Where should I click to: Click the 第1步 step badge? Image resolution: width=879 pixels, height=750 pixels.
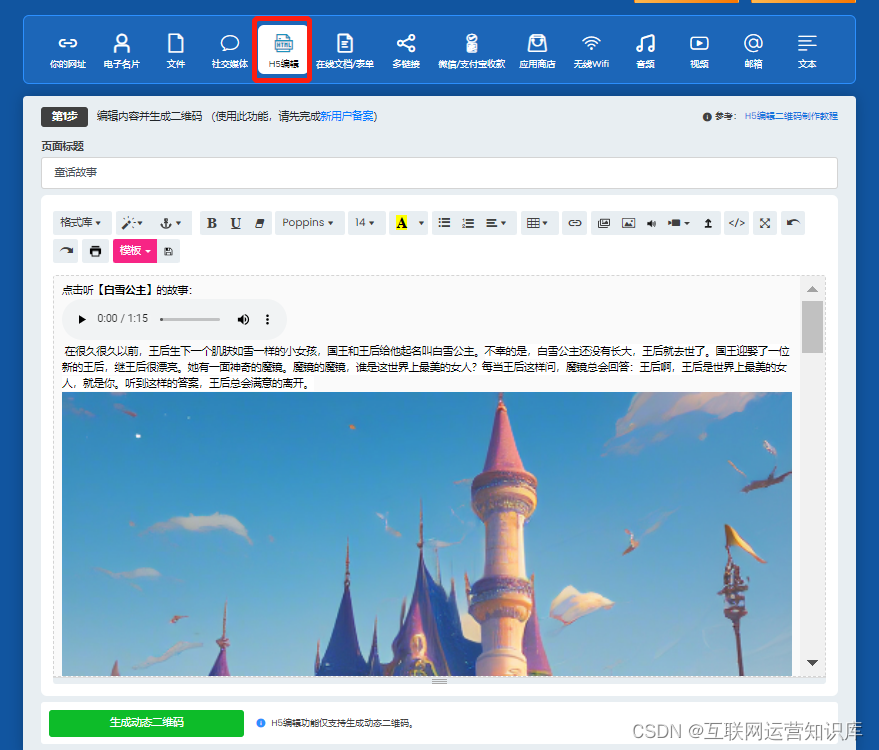(64, 116)
